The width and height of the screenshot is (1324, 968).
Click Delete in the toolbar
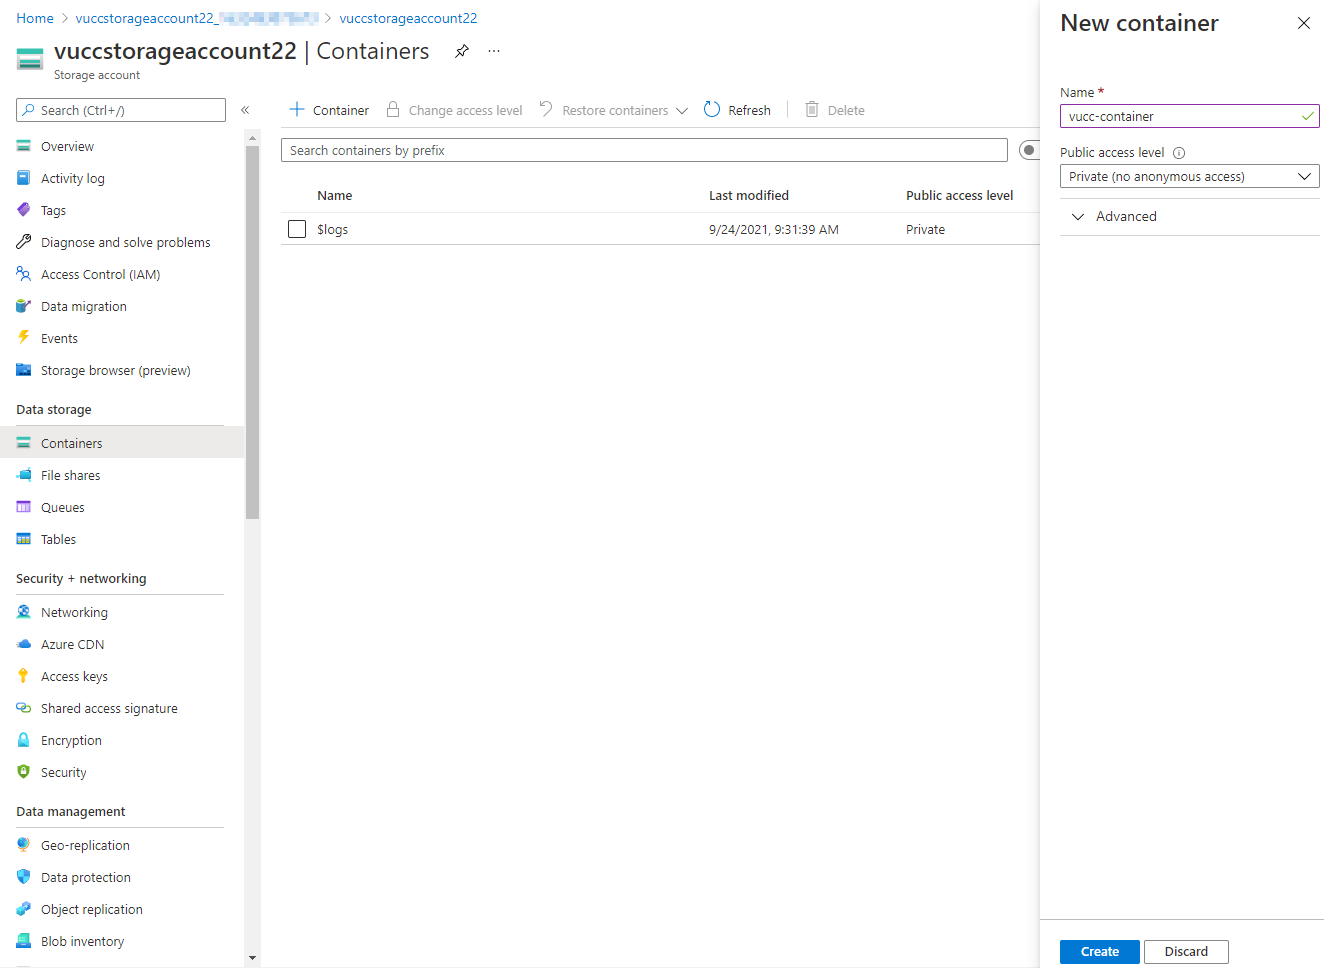[835, 110]
